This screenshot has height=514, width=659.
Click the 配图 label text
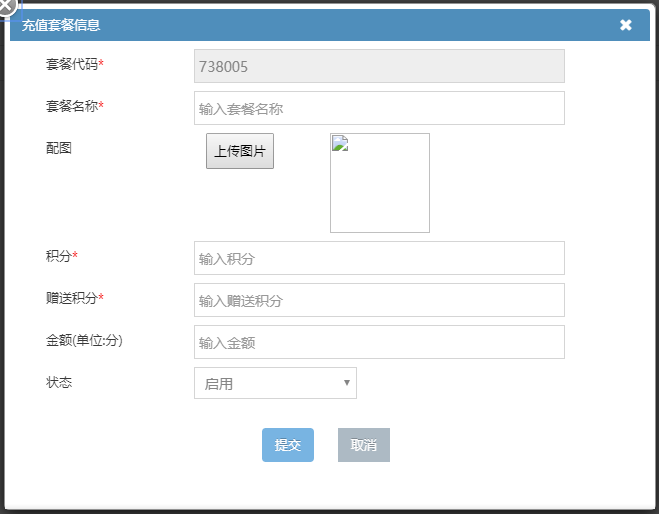(x=58, y=148)
